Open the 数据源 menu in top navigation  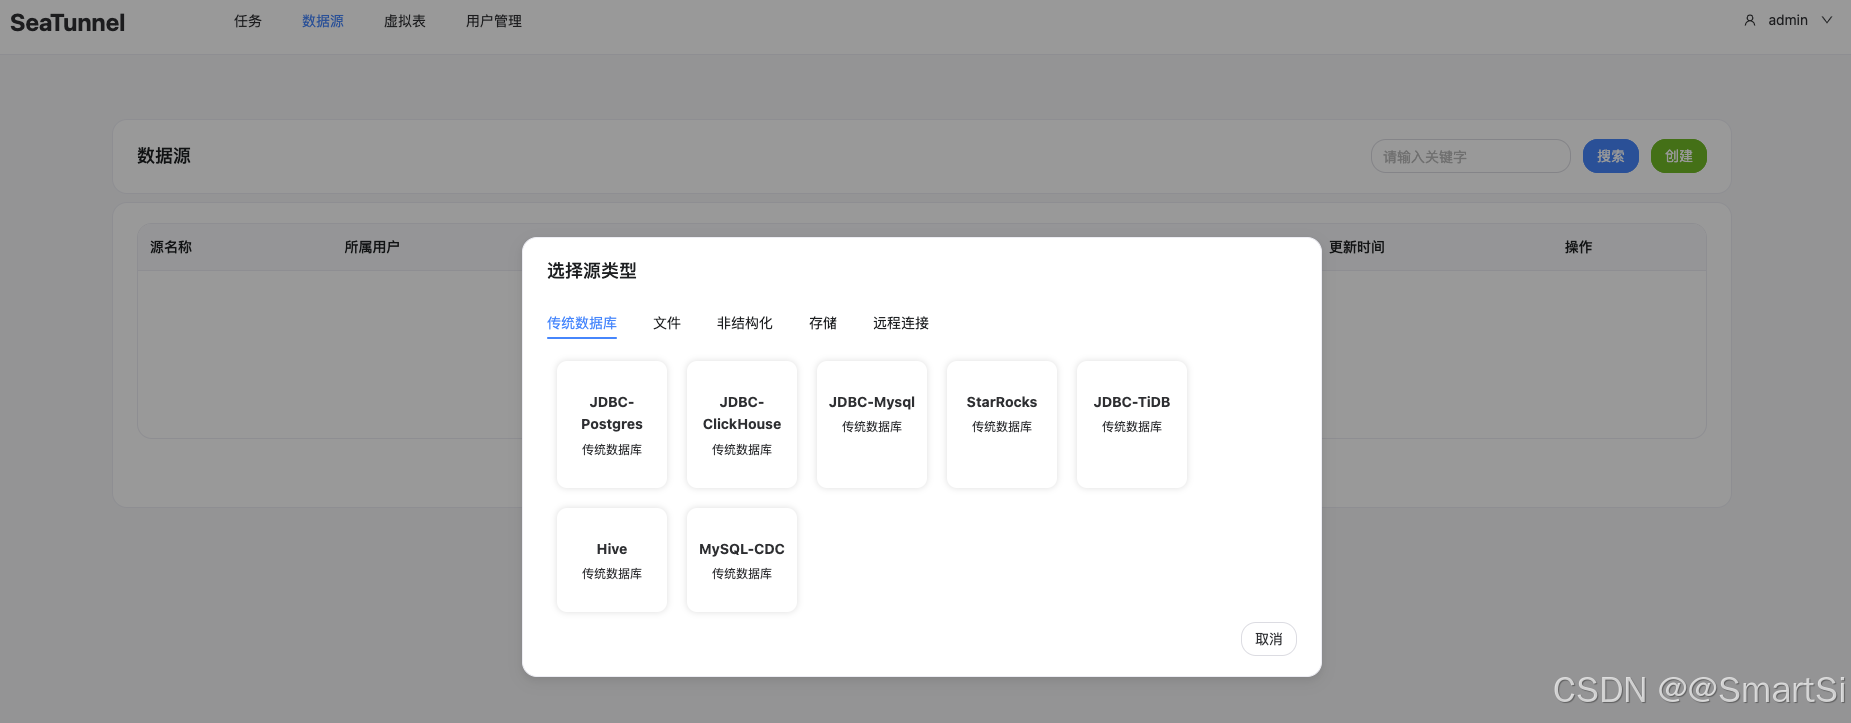tap(323, 21)
